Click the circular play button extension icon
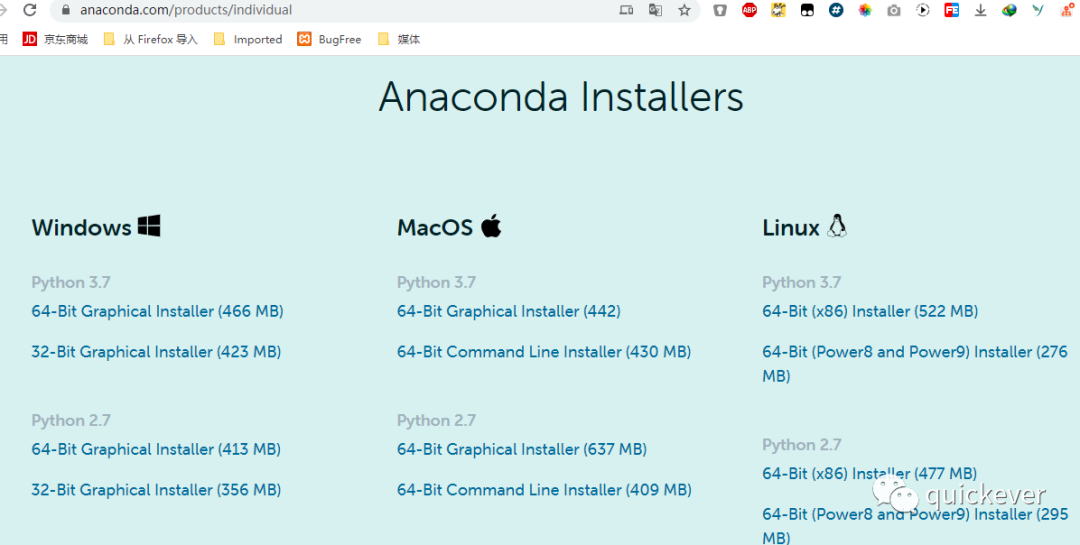Image resolution: width=1080 pixels, height=545 pixels. point(923,10)
